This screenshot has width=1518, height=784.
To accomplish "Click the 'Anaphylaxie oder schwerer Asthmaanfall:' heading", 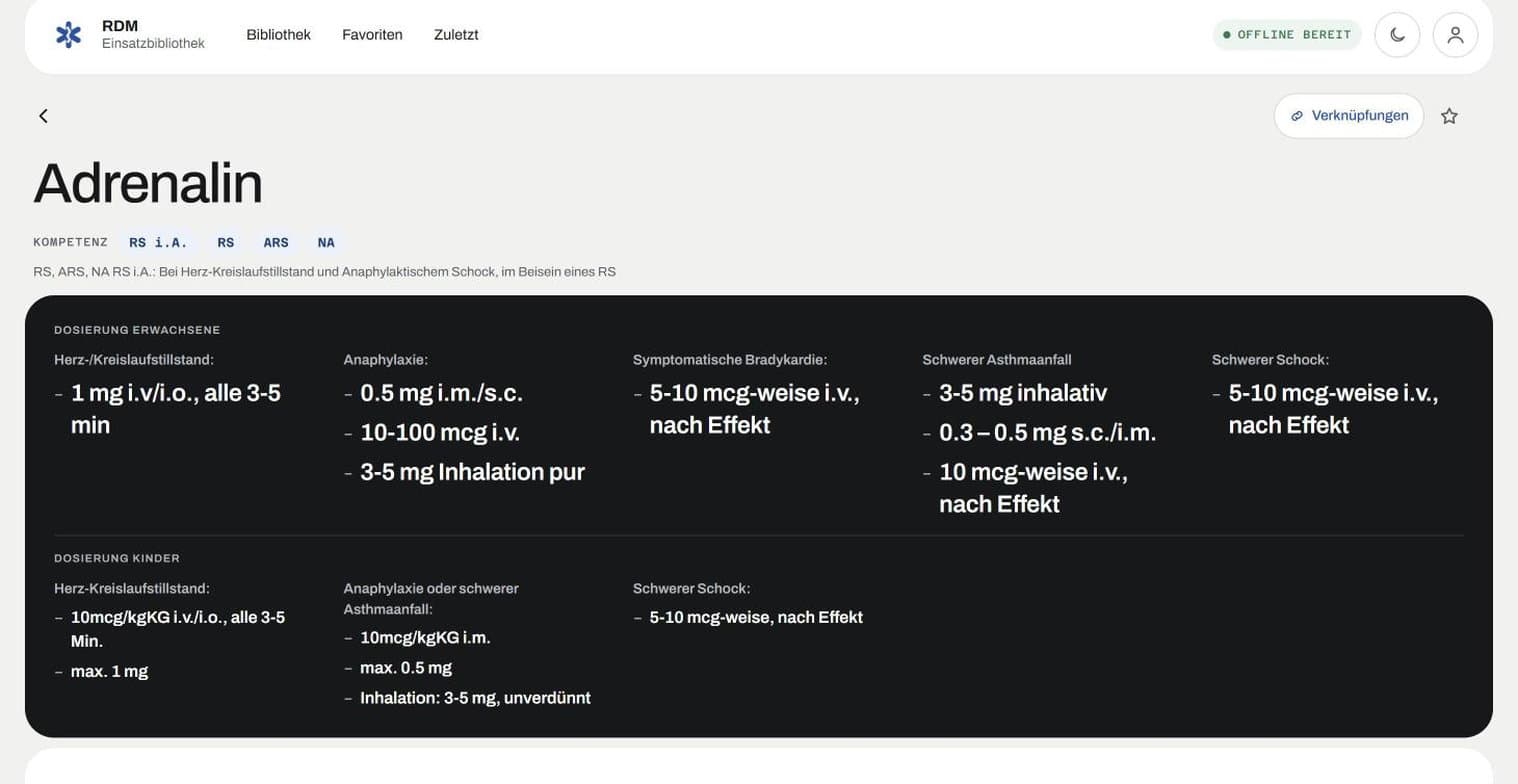I will (431, 599).
